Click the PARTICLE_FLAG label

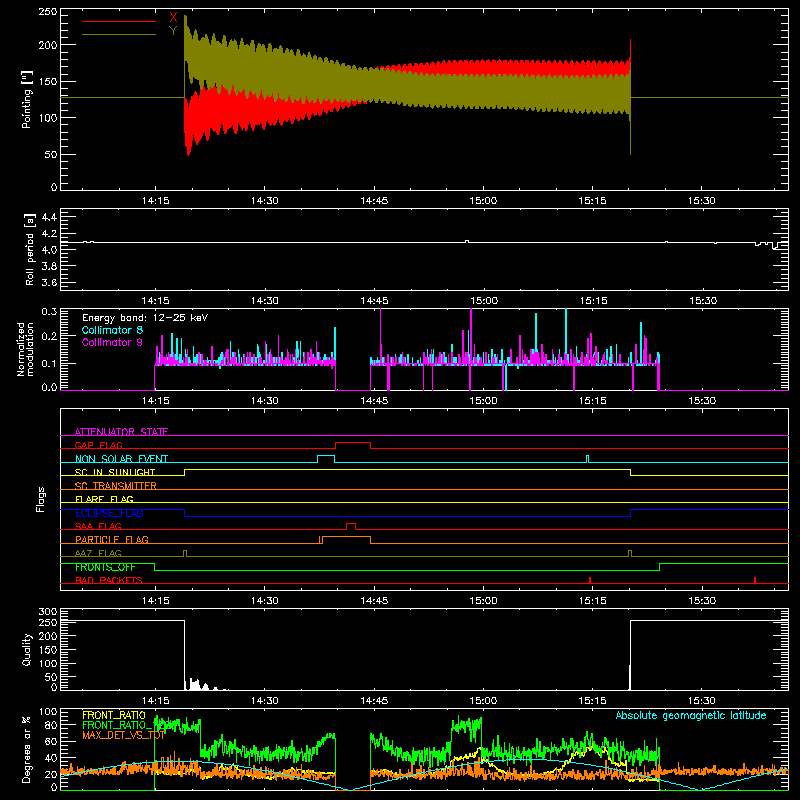pyautogui.click(x=112, y=539)
